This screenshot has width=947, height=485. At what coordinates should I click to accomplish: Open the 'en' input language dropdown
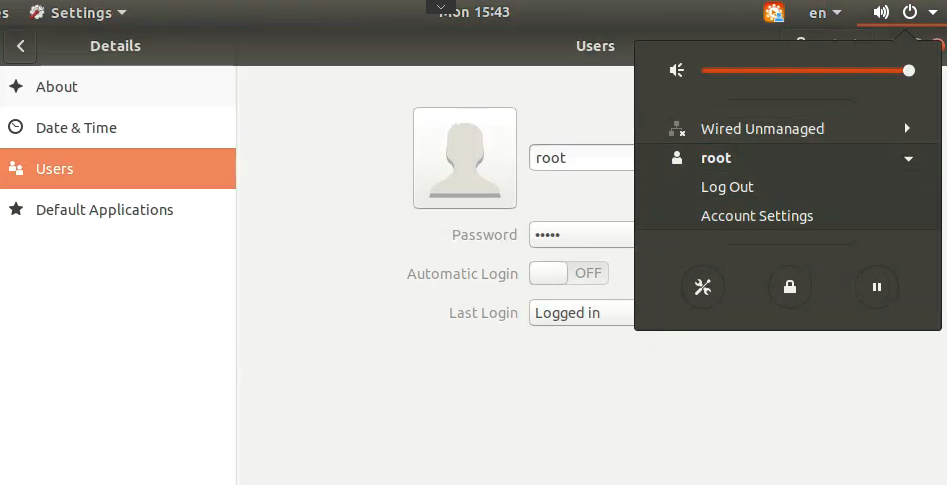tap(825, 13)
